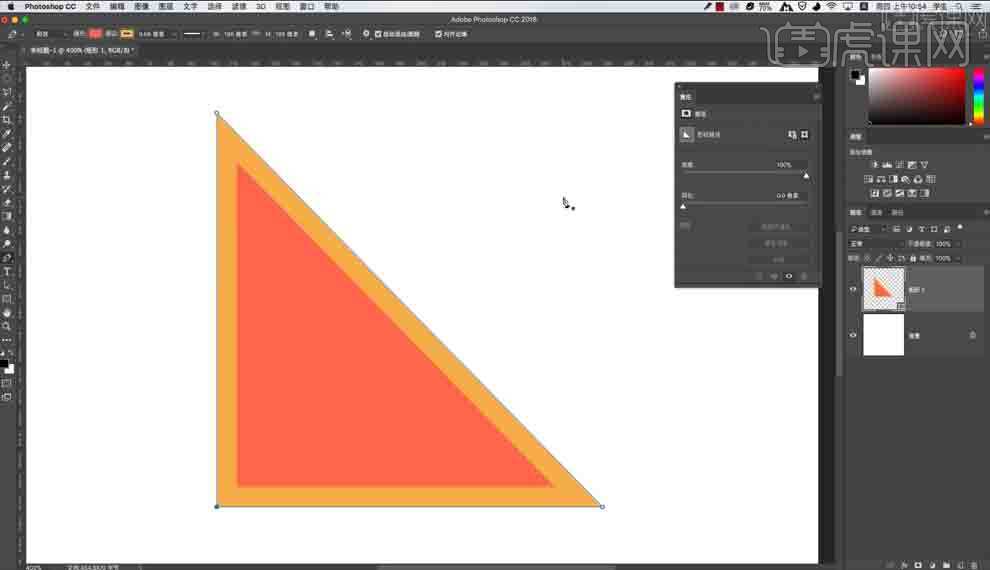This screenshot has height=570, width=990.
Task: Select the Brush tool
Action: coord(7,161)
